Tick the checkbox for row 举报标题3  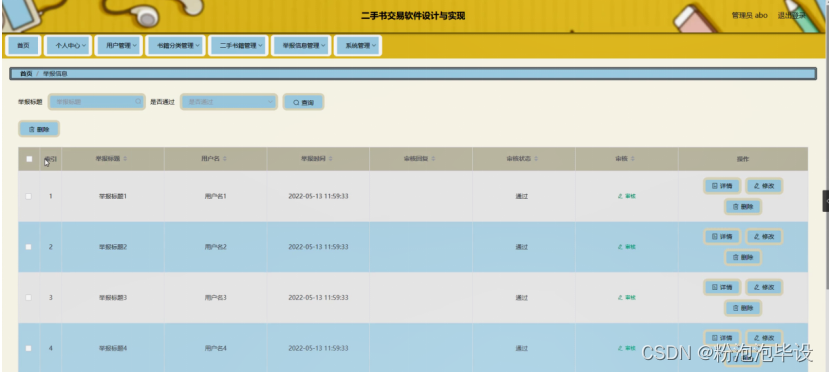[29, 297]
